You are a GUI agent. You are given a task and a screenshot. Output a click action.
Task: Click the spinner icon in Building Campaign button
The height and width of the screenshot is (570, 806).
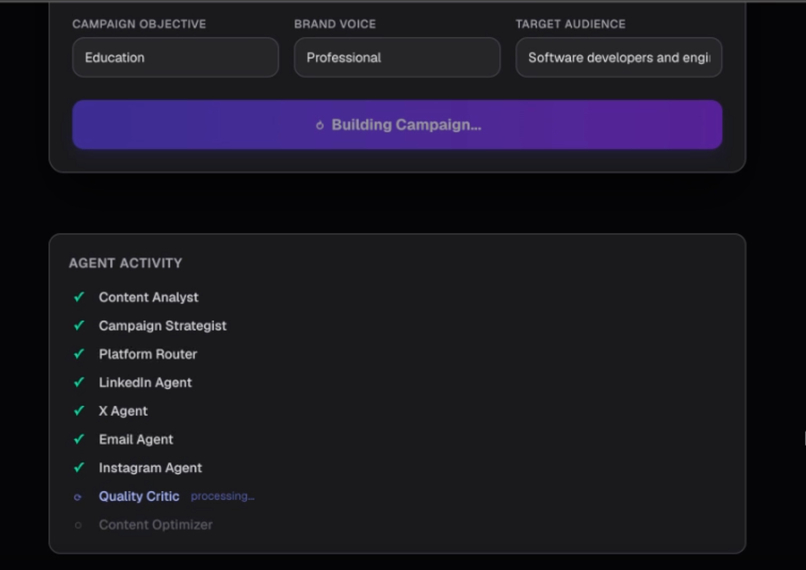click(320, 125)
